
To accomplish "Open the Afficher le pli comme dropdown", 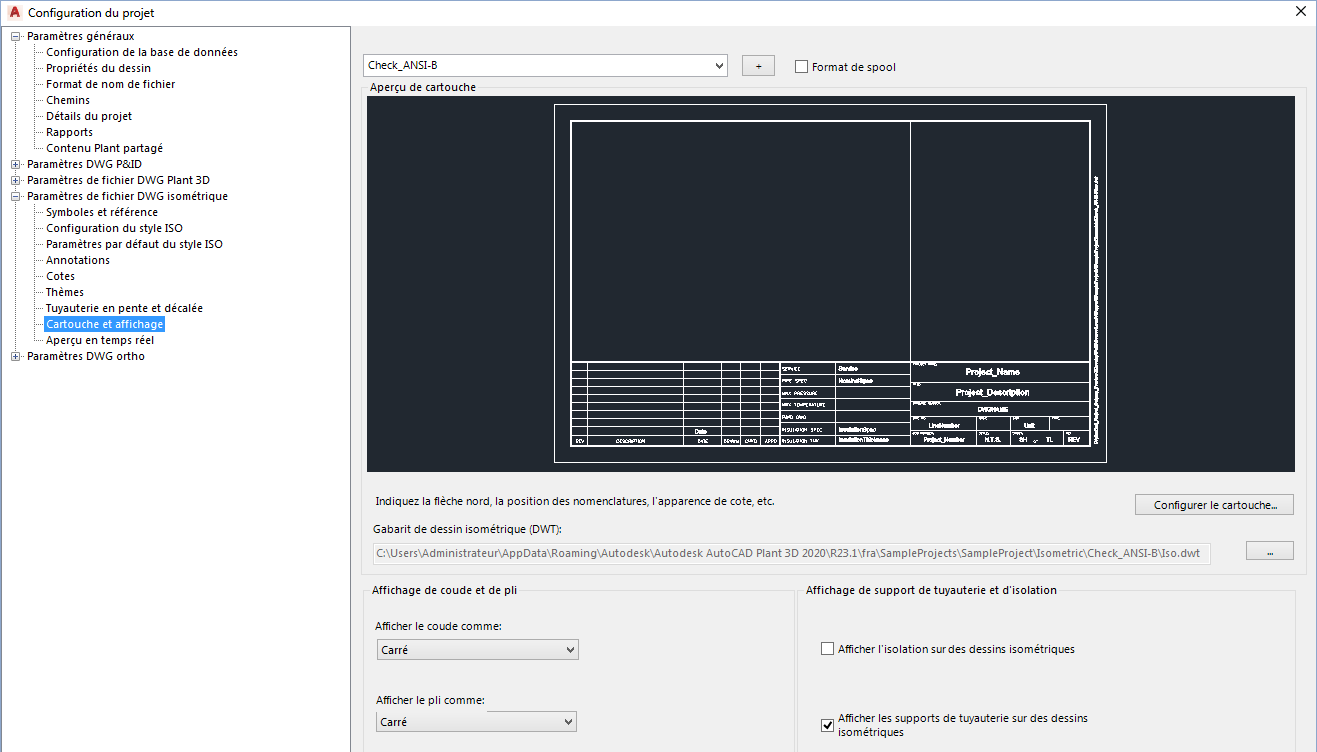I will point(477,722).
